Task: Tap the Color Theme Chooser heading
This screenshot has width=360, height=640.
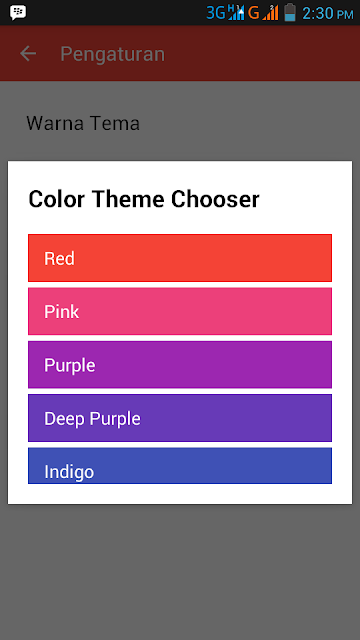Action: 144,200
